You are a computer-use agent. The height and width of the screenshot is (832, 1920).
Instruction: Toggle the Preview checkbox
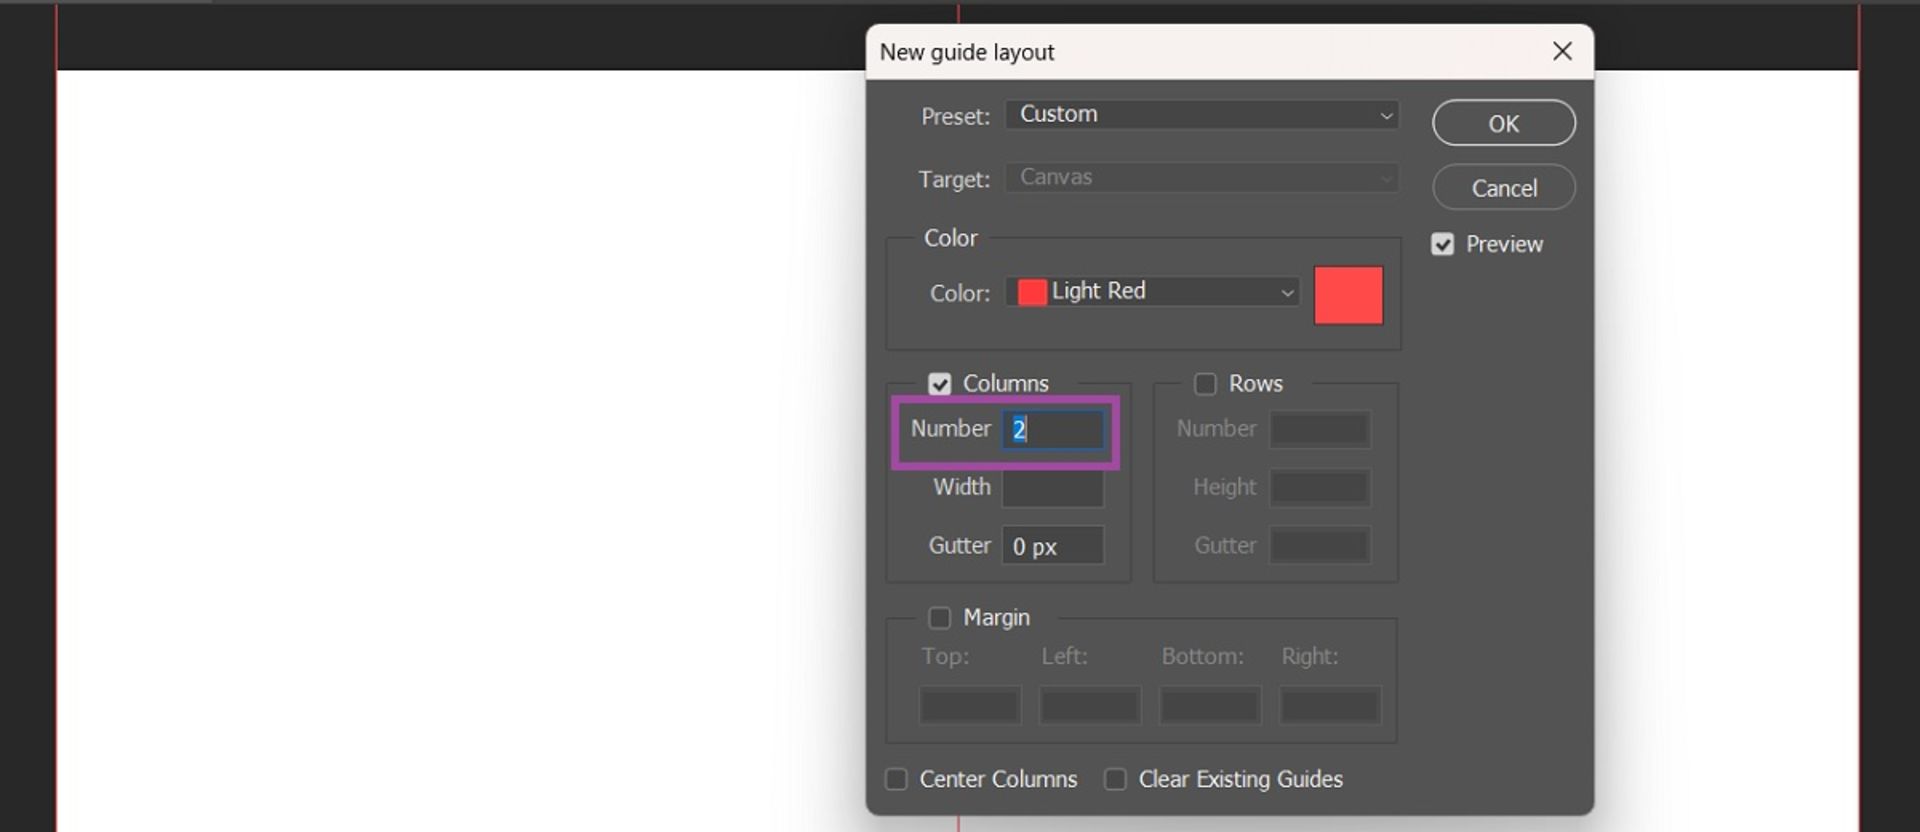pos(1442,244)
